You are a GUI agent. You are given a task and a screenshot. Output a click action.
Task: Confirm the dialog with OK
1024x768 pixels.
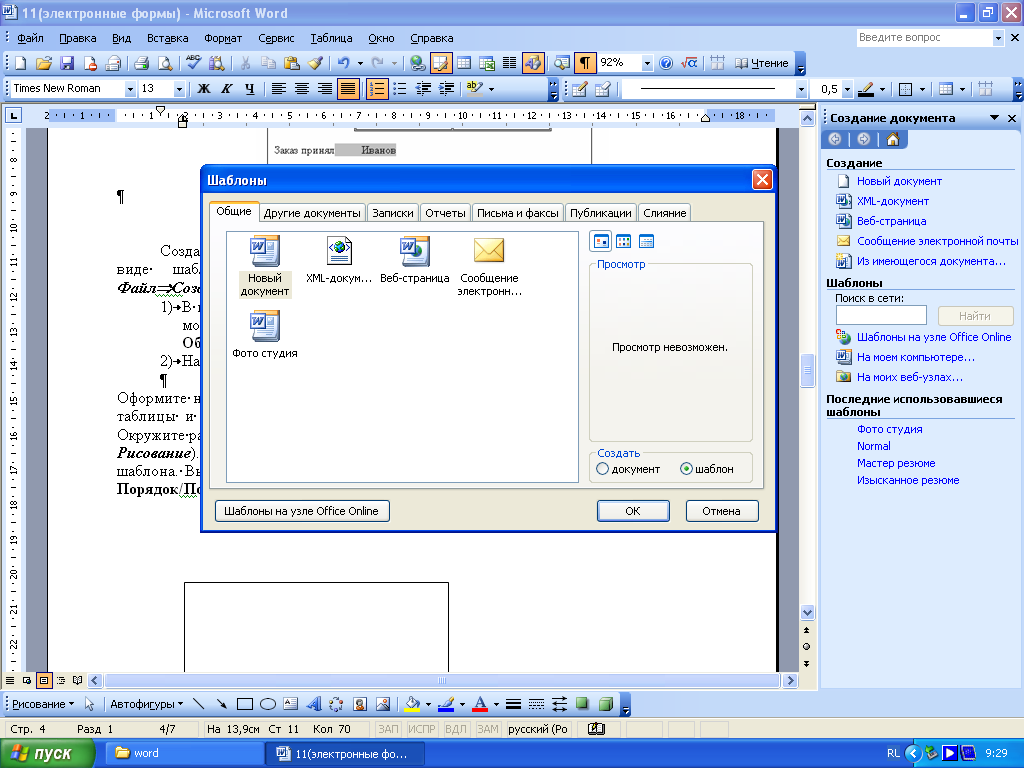[633, 511]
